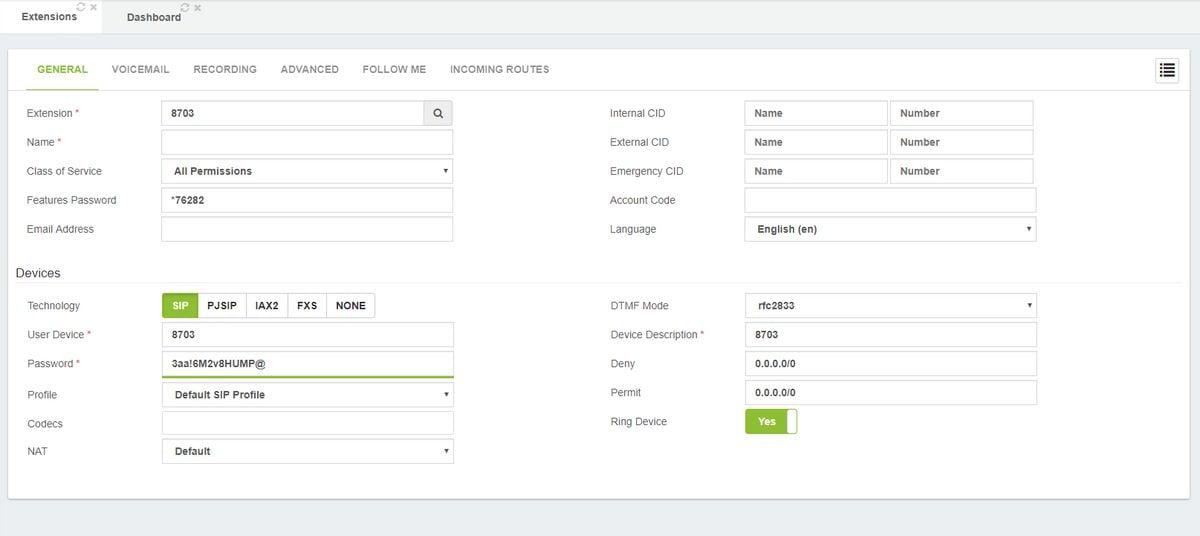Screen dimensions: 1200x536
Task: Click the Devices section heading
Action: coord(38,273)
